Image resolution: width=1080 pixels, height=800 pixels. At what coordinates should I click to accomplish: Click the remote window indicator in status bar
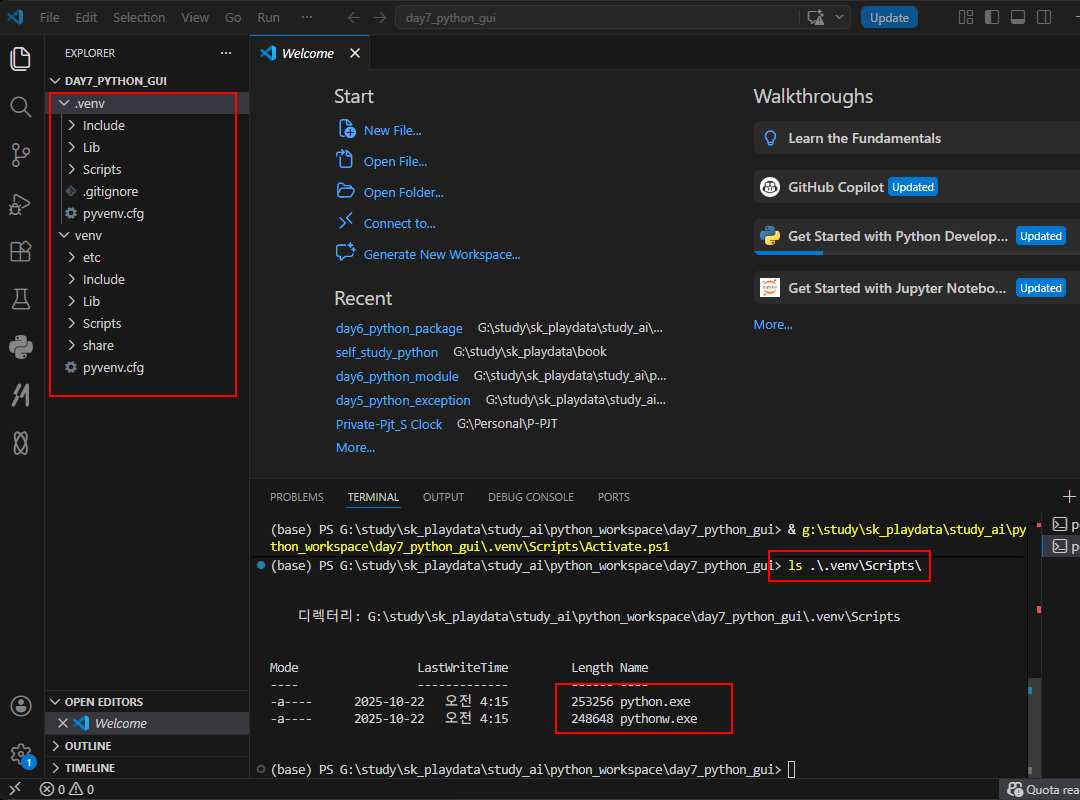pos(15,789)
